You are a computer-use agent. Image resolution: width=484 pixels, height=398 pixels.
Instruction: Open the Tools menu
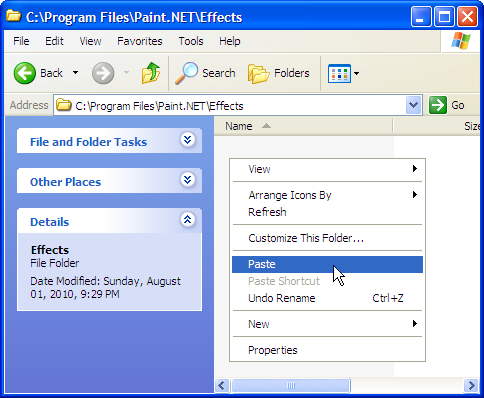click(x=191, y=41)
